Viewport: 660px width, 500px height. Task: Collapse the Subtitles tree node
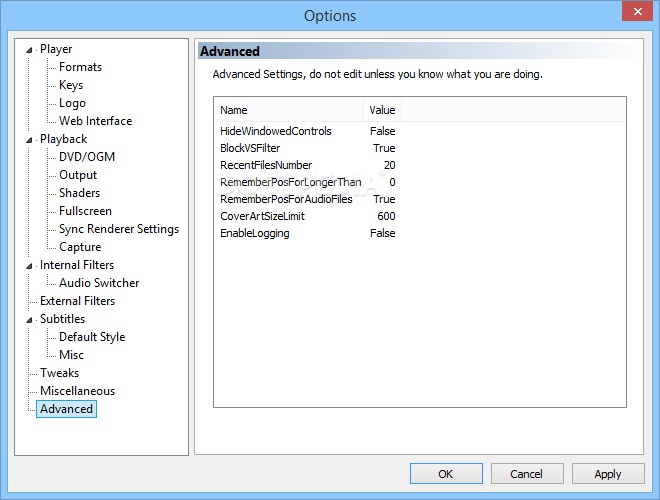click(29, 320)
